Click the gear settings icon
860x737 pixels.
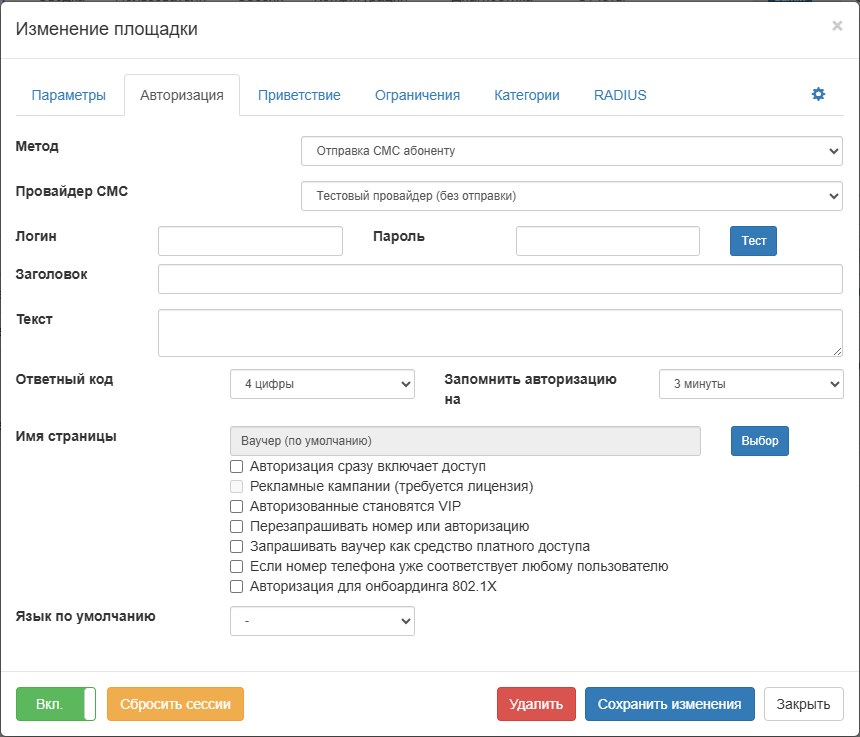[818, 94]
